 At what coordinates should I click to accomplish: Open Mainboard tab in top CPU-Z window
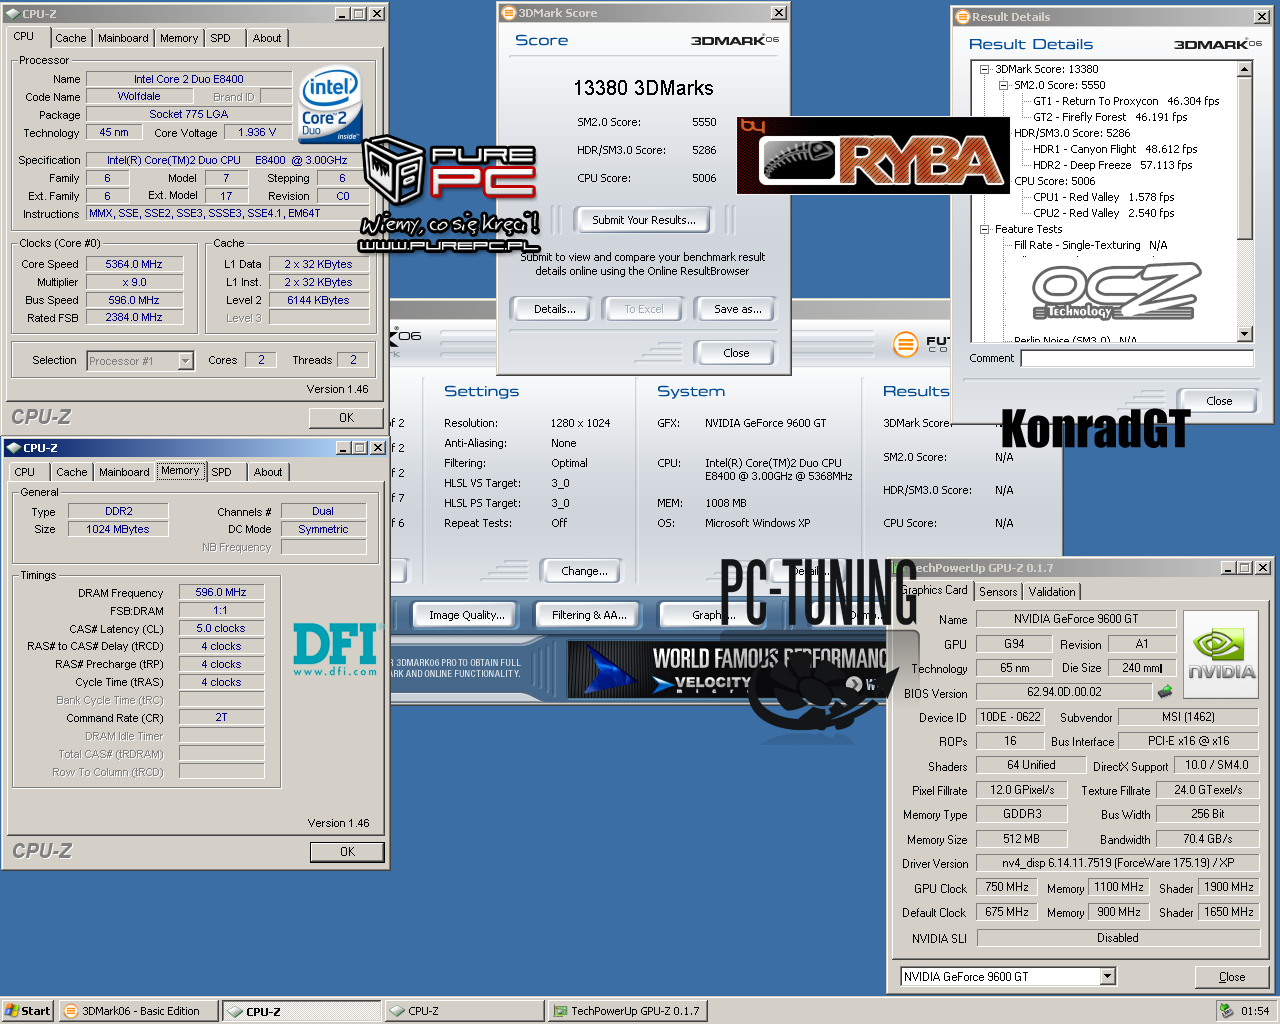(x=123, y=38)
